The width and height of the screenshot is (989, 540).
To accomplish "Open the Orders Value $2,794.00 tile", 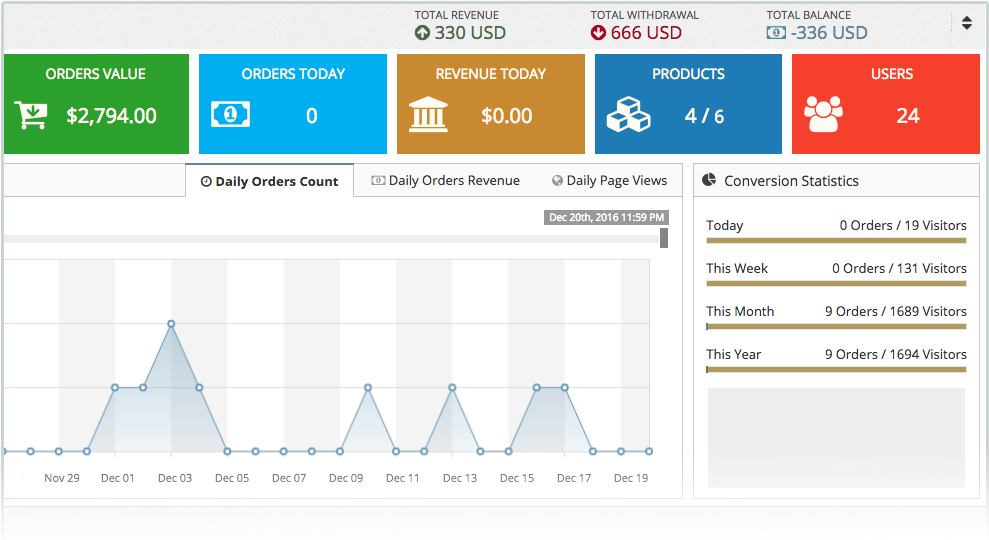I will point(97,103).
